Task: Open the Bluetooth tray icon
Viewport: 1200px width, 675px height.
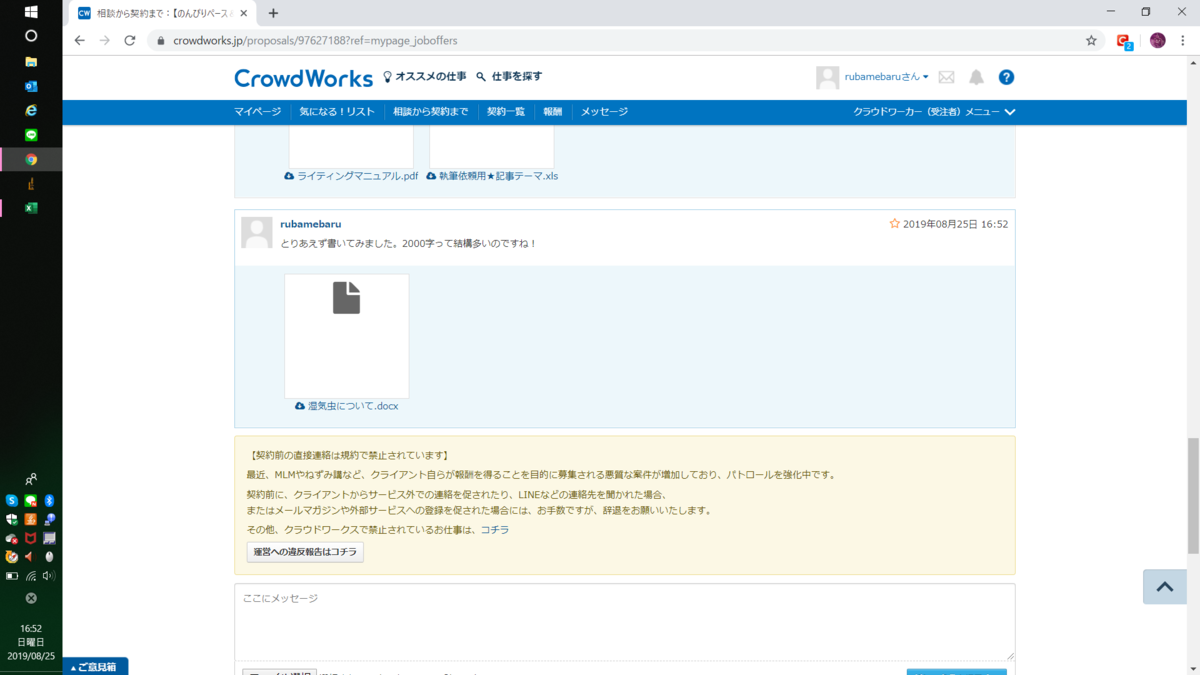Action: pyautogui.click(x=49, y=501)
